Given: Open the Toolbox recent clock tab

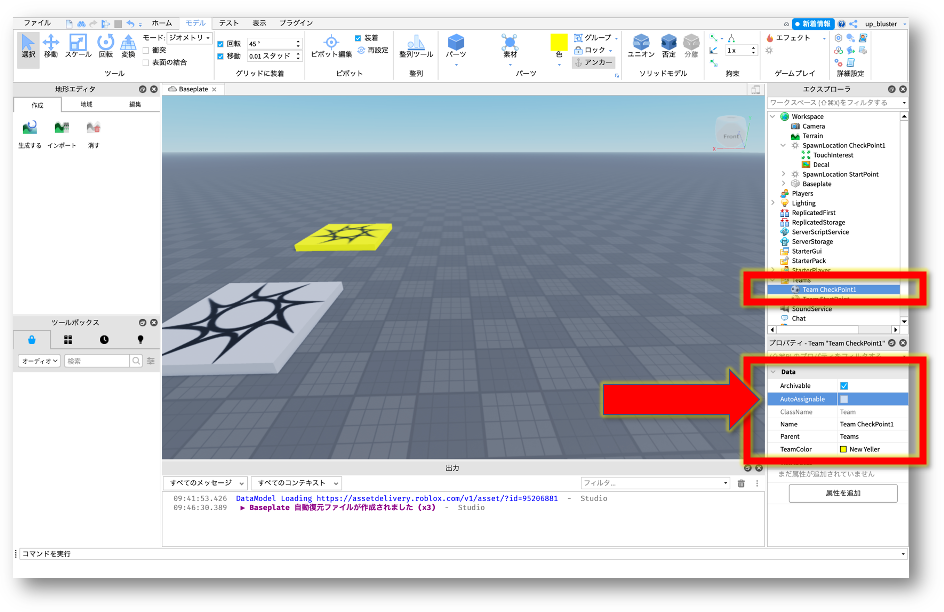Looking at the screenshot, I should (104, 340).
